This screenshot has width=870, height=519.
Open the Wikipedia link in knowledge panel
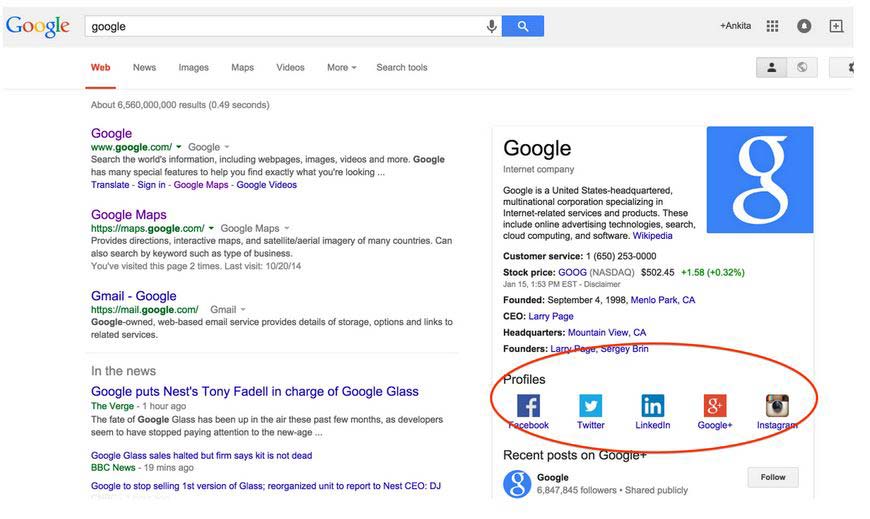pyautogui.click(x=653, y=236)
